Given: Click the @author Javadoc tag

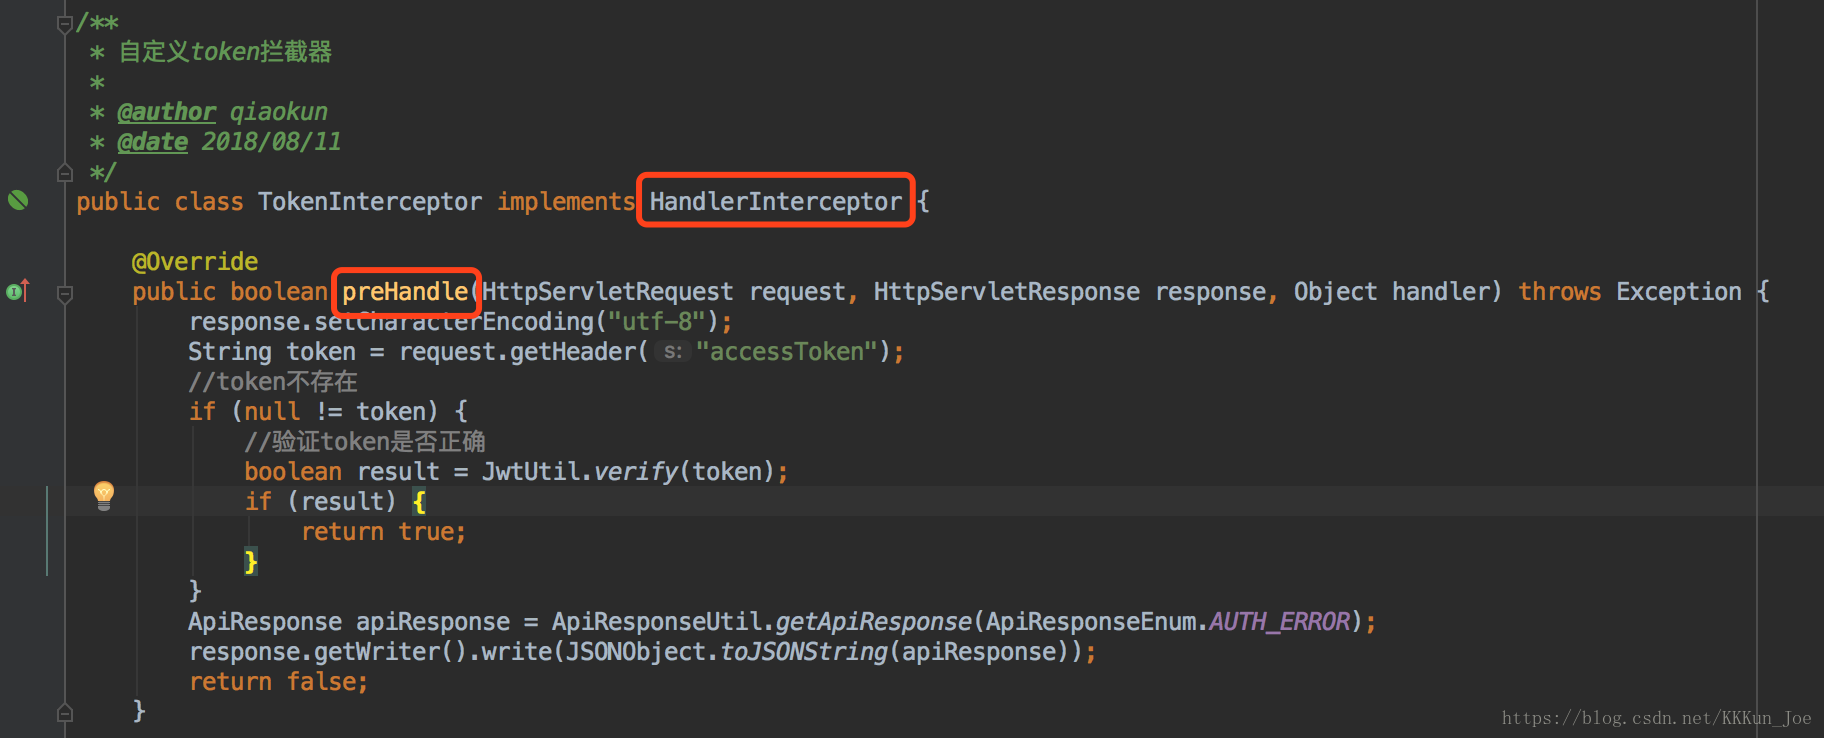Looking at the screenshot, I should pyautogui.click(x=166, y=112).
